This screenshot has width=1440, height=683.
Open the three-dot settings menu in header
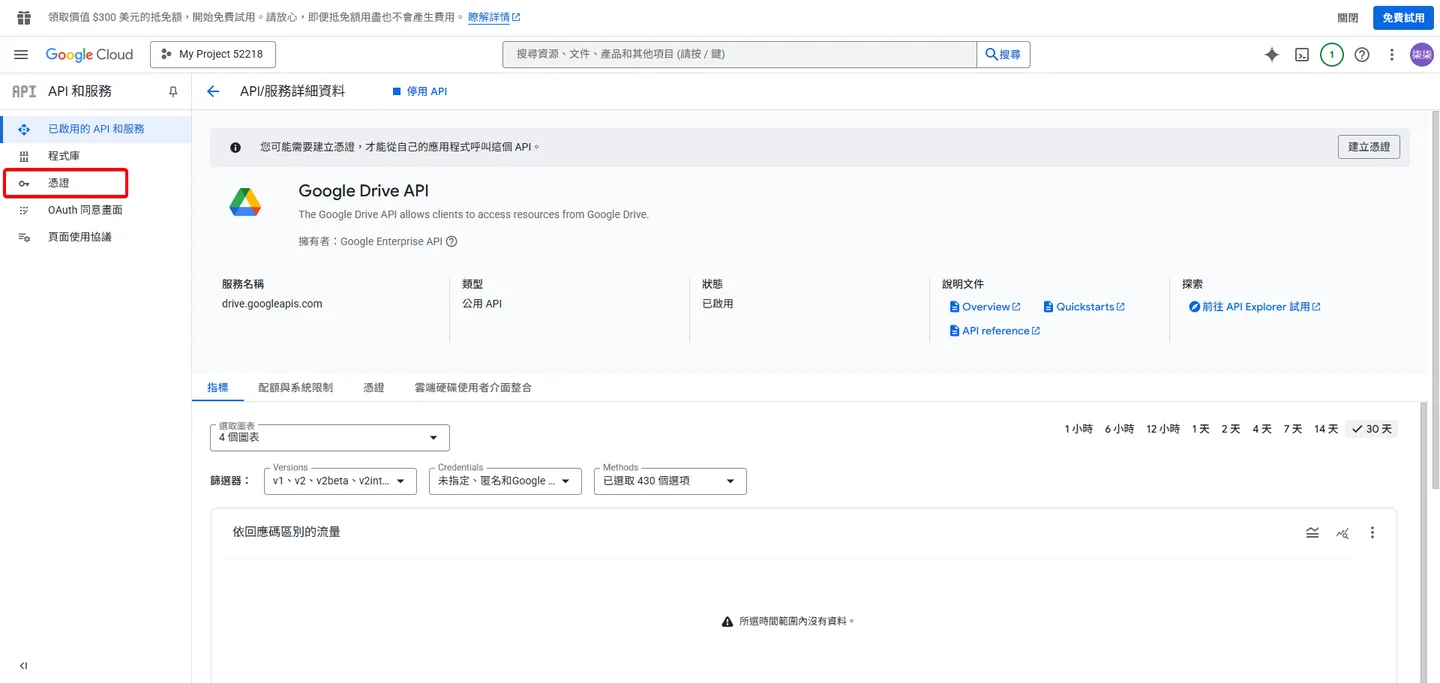tap(1392, 55)
